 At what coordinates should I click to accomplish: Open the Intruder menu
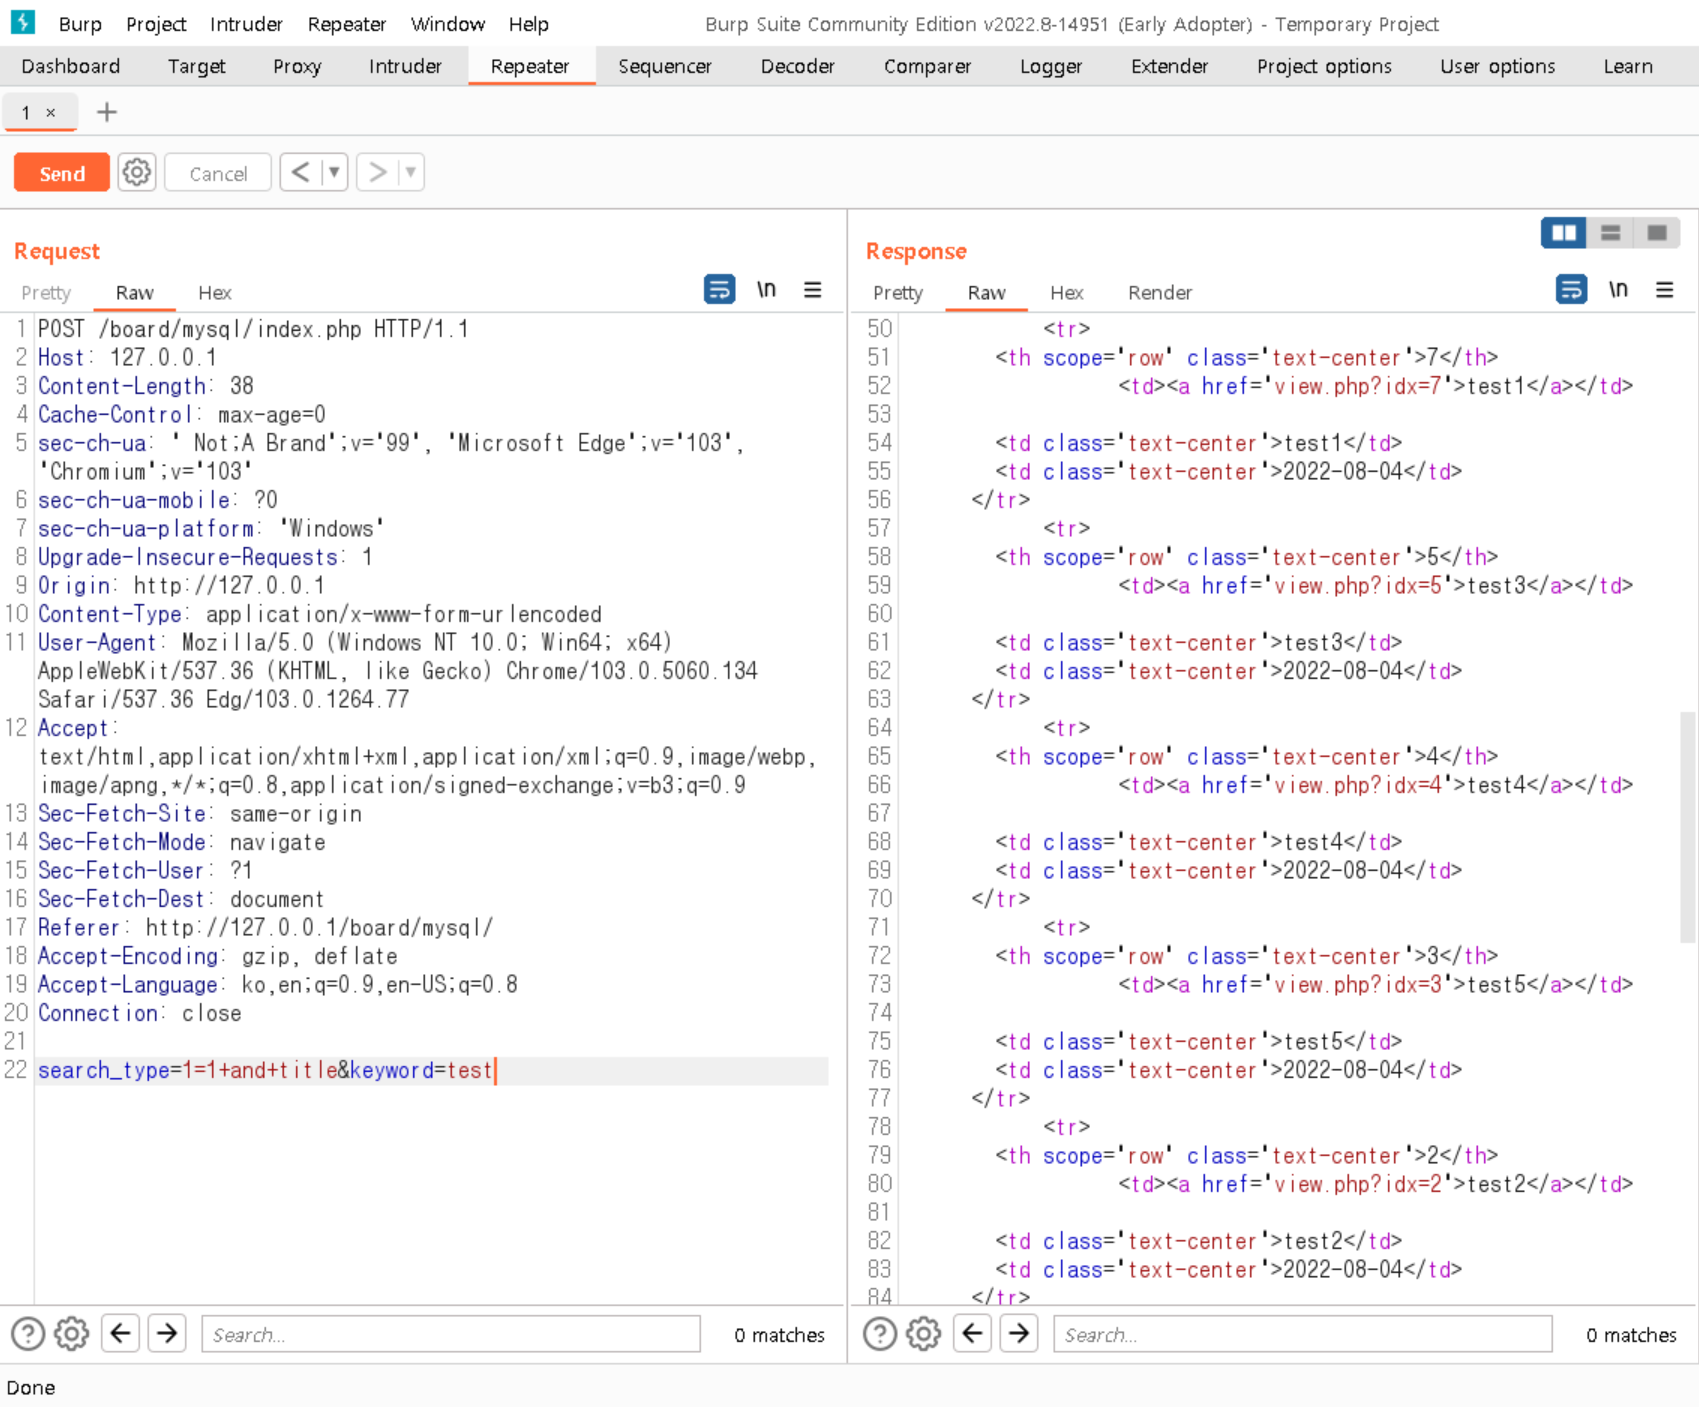tap(246, 24)
